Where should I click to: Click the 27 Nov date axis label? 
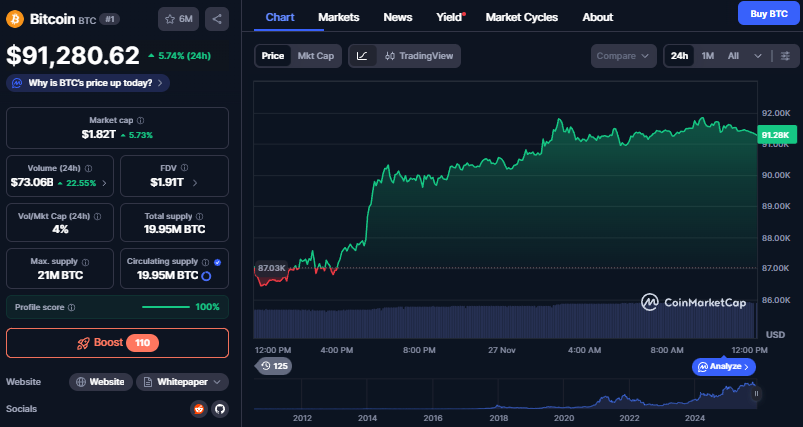(x=501, y=350)
